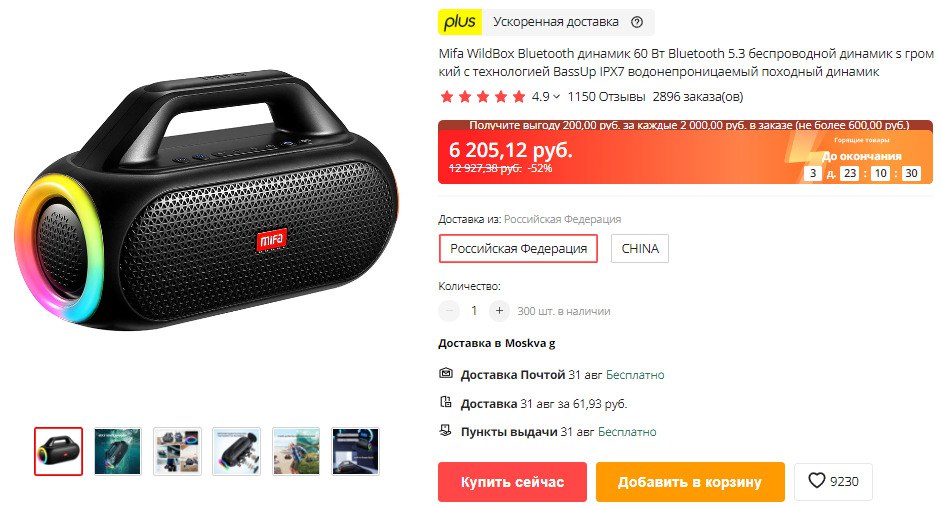Increase quantity with the plus button

[x=499, y=311]
